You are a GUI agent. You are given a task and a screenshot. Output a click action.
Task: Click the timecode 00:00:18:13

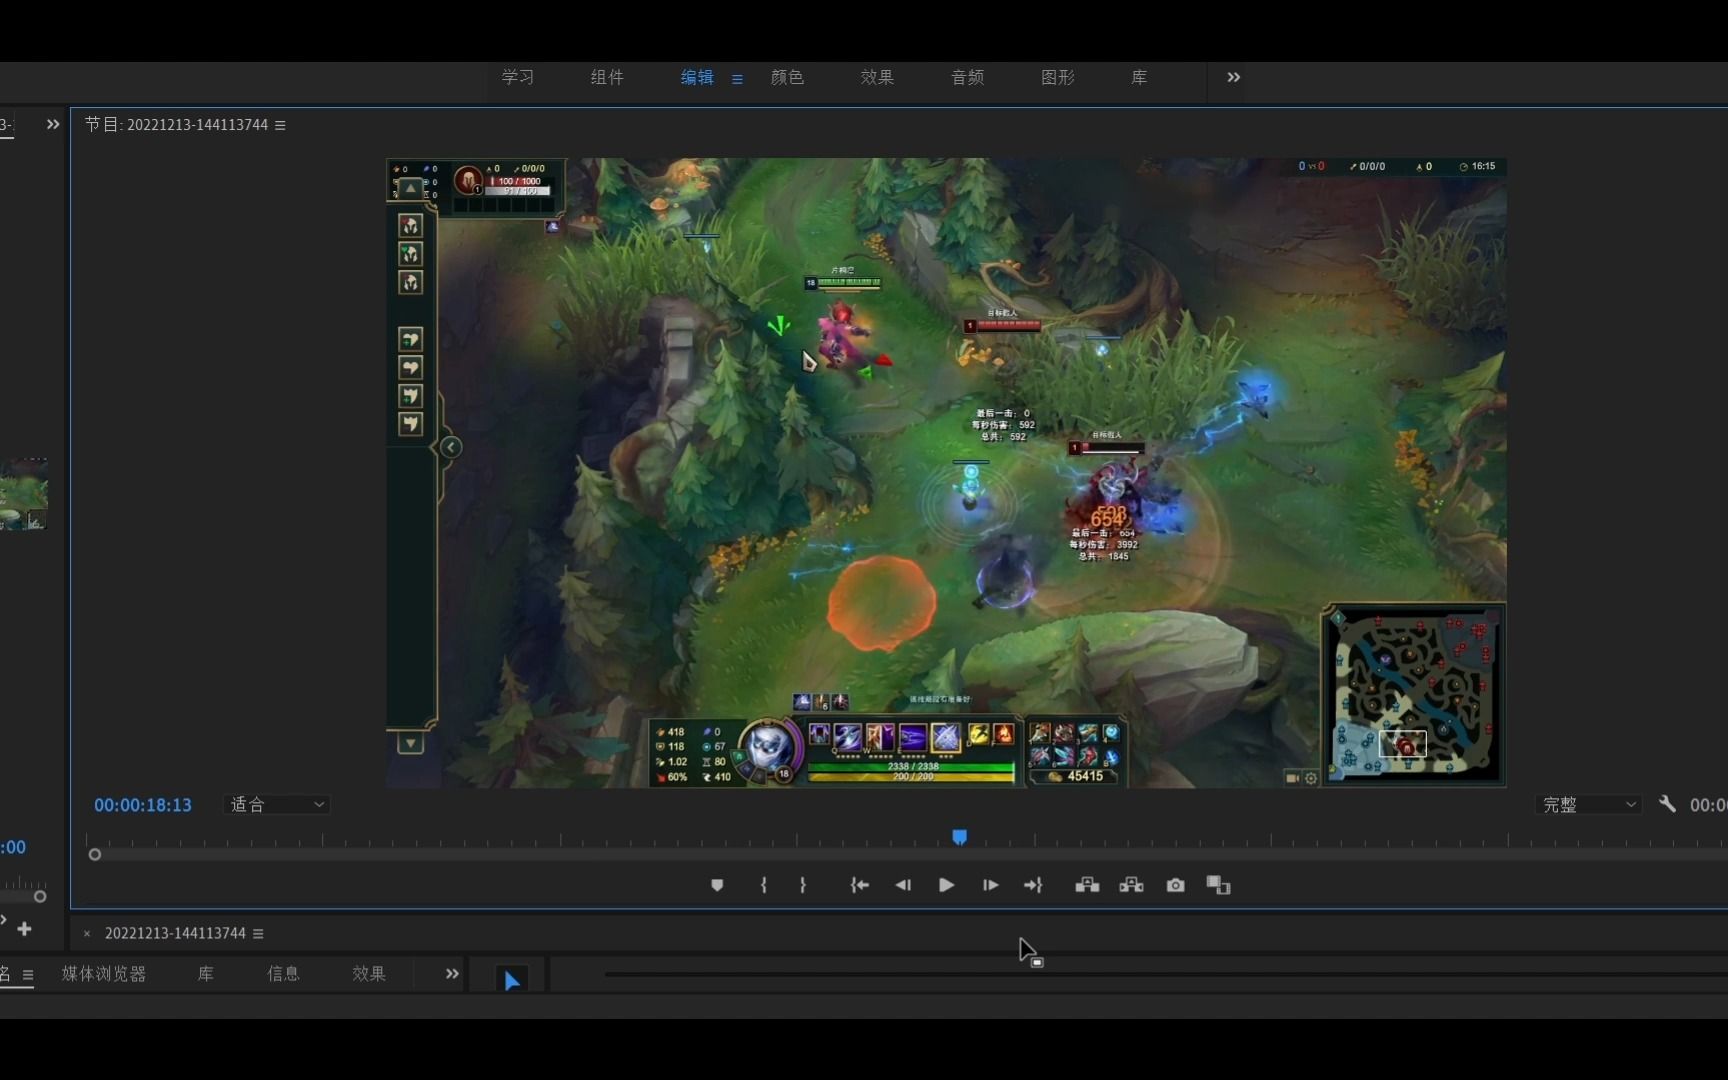(x=143, y=805)
